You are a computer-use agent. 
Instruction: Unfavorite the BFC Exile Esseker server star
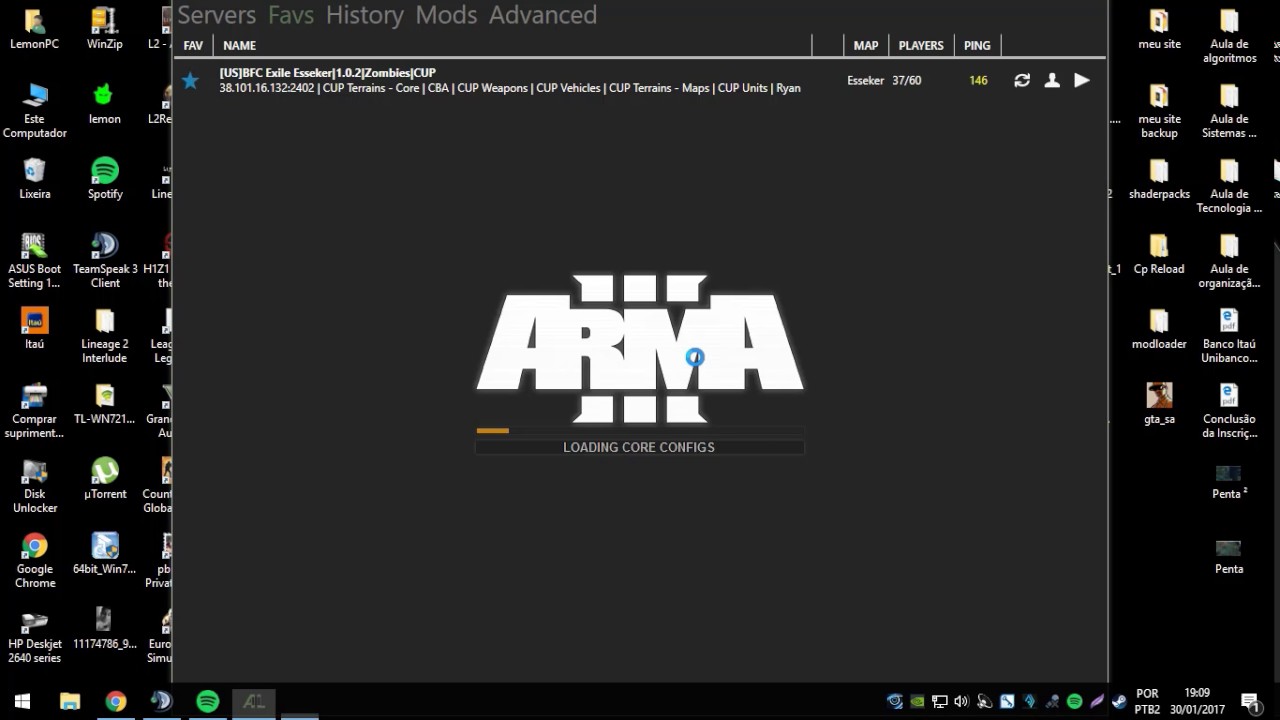tap(190, 80)
